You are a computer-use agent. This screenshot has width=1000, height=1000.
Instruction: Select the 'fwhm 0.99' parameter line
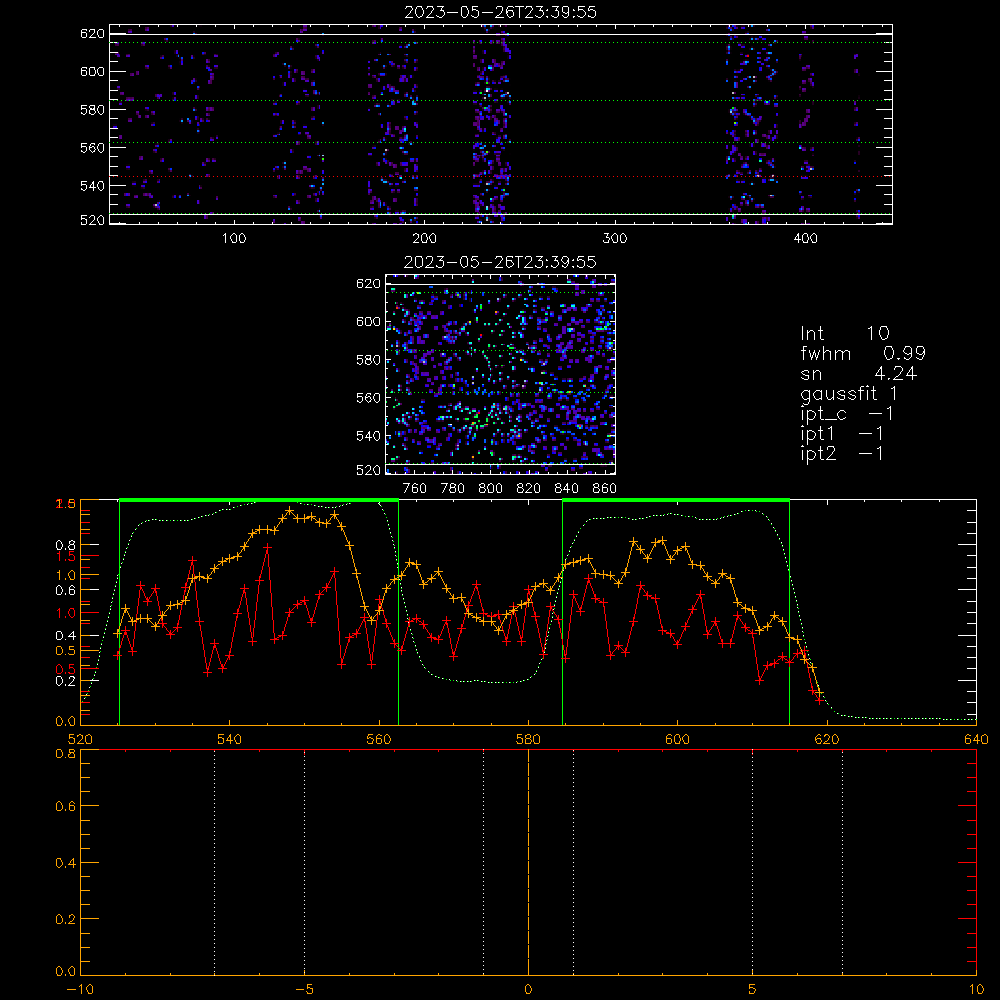tap(863, 353)
